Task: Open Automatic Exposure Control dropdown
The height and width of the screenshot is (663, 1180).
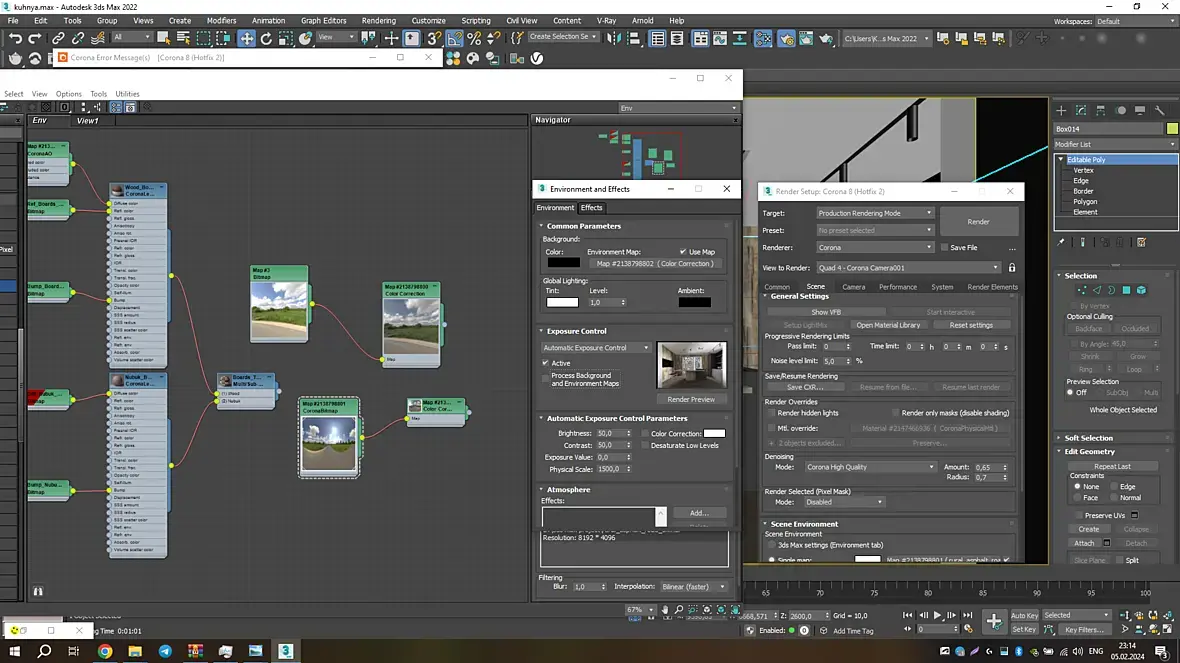Action: (x=596, y=348)
